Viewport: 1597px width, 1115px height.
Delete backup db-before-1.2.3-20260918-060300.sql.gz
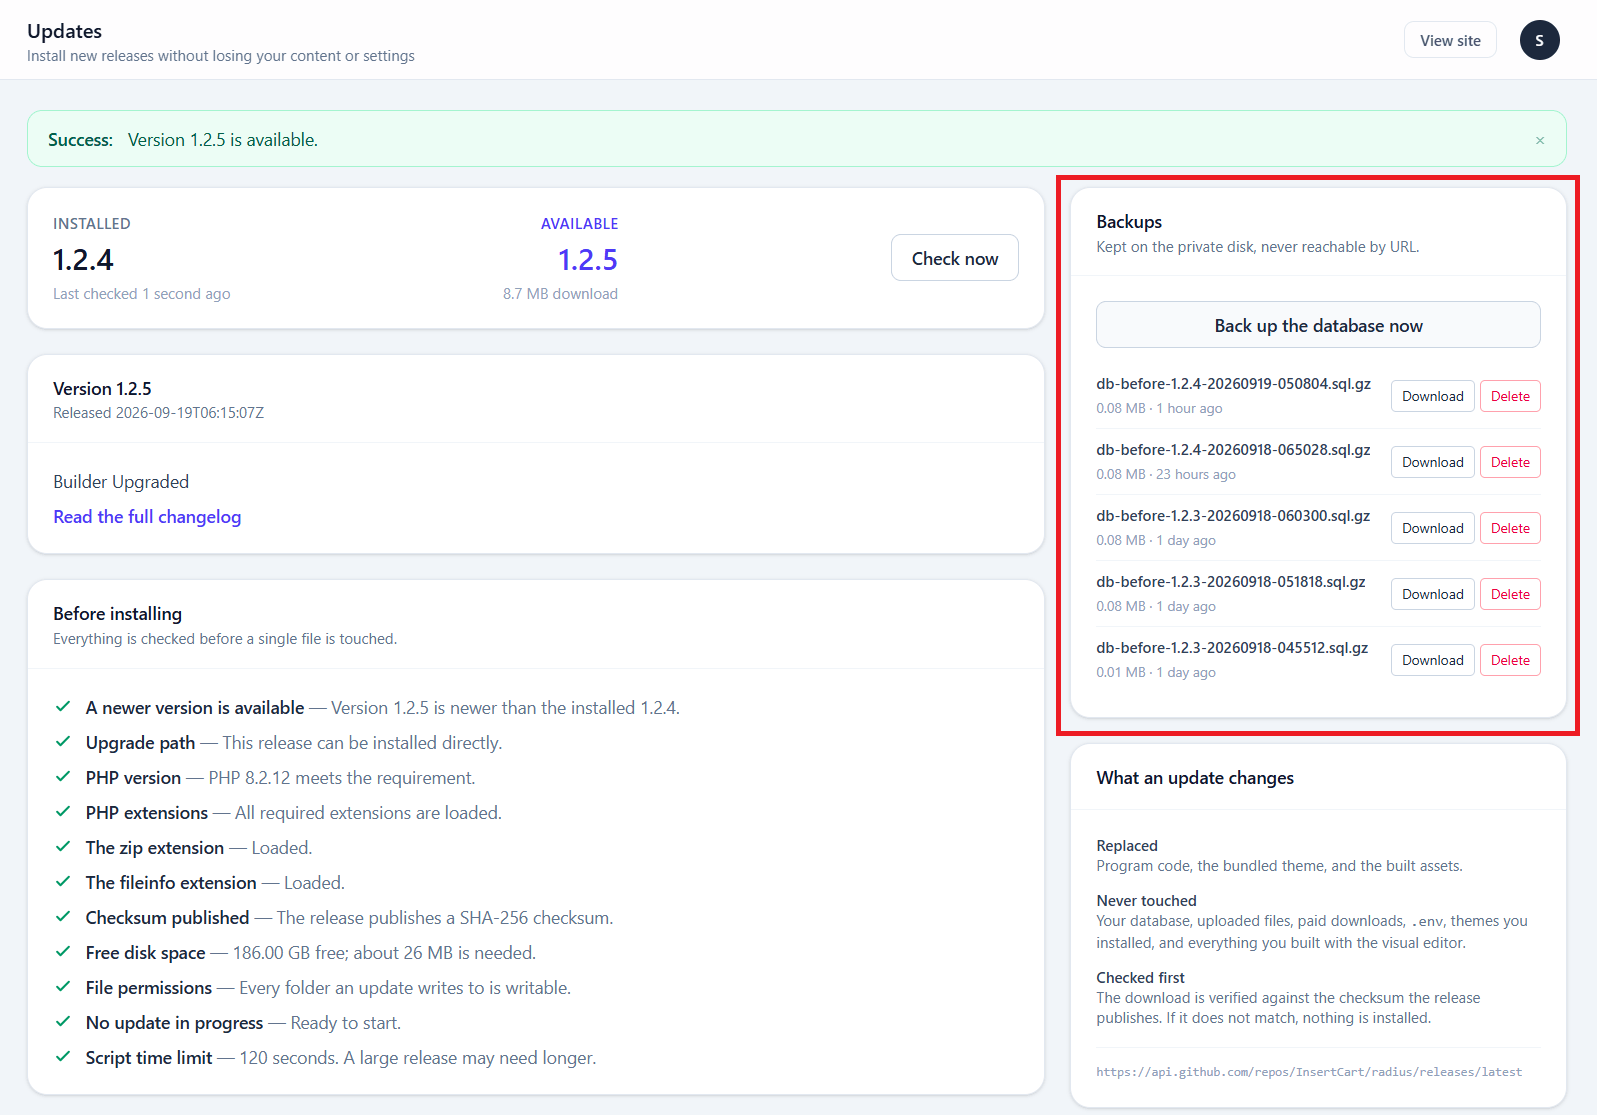click(x=1510, y=528)
